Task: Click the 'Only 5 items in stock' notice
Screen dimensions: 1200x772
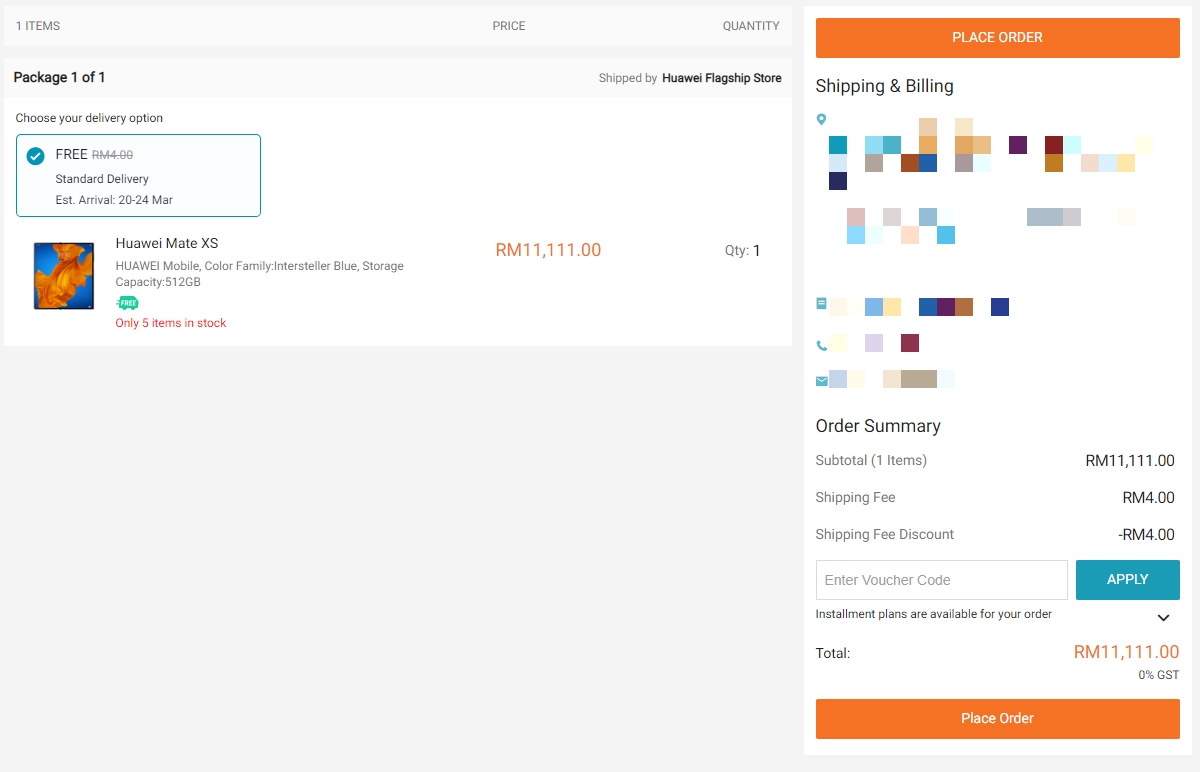Action: [171, 323]
